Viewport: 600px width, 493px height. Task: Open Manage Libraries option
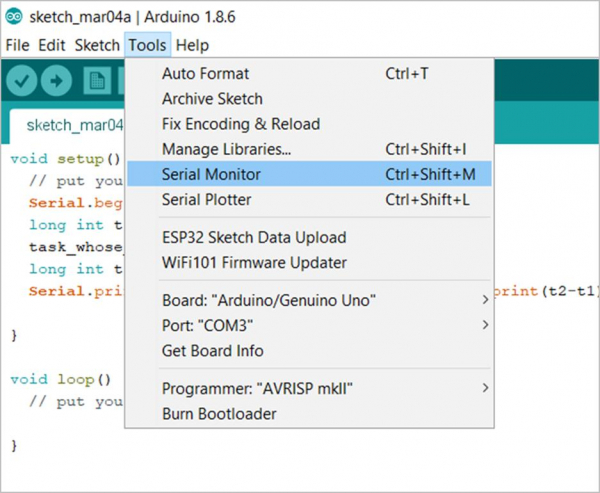pyautogui.click(x=226, y=149)
